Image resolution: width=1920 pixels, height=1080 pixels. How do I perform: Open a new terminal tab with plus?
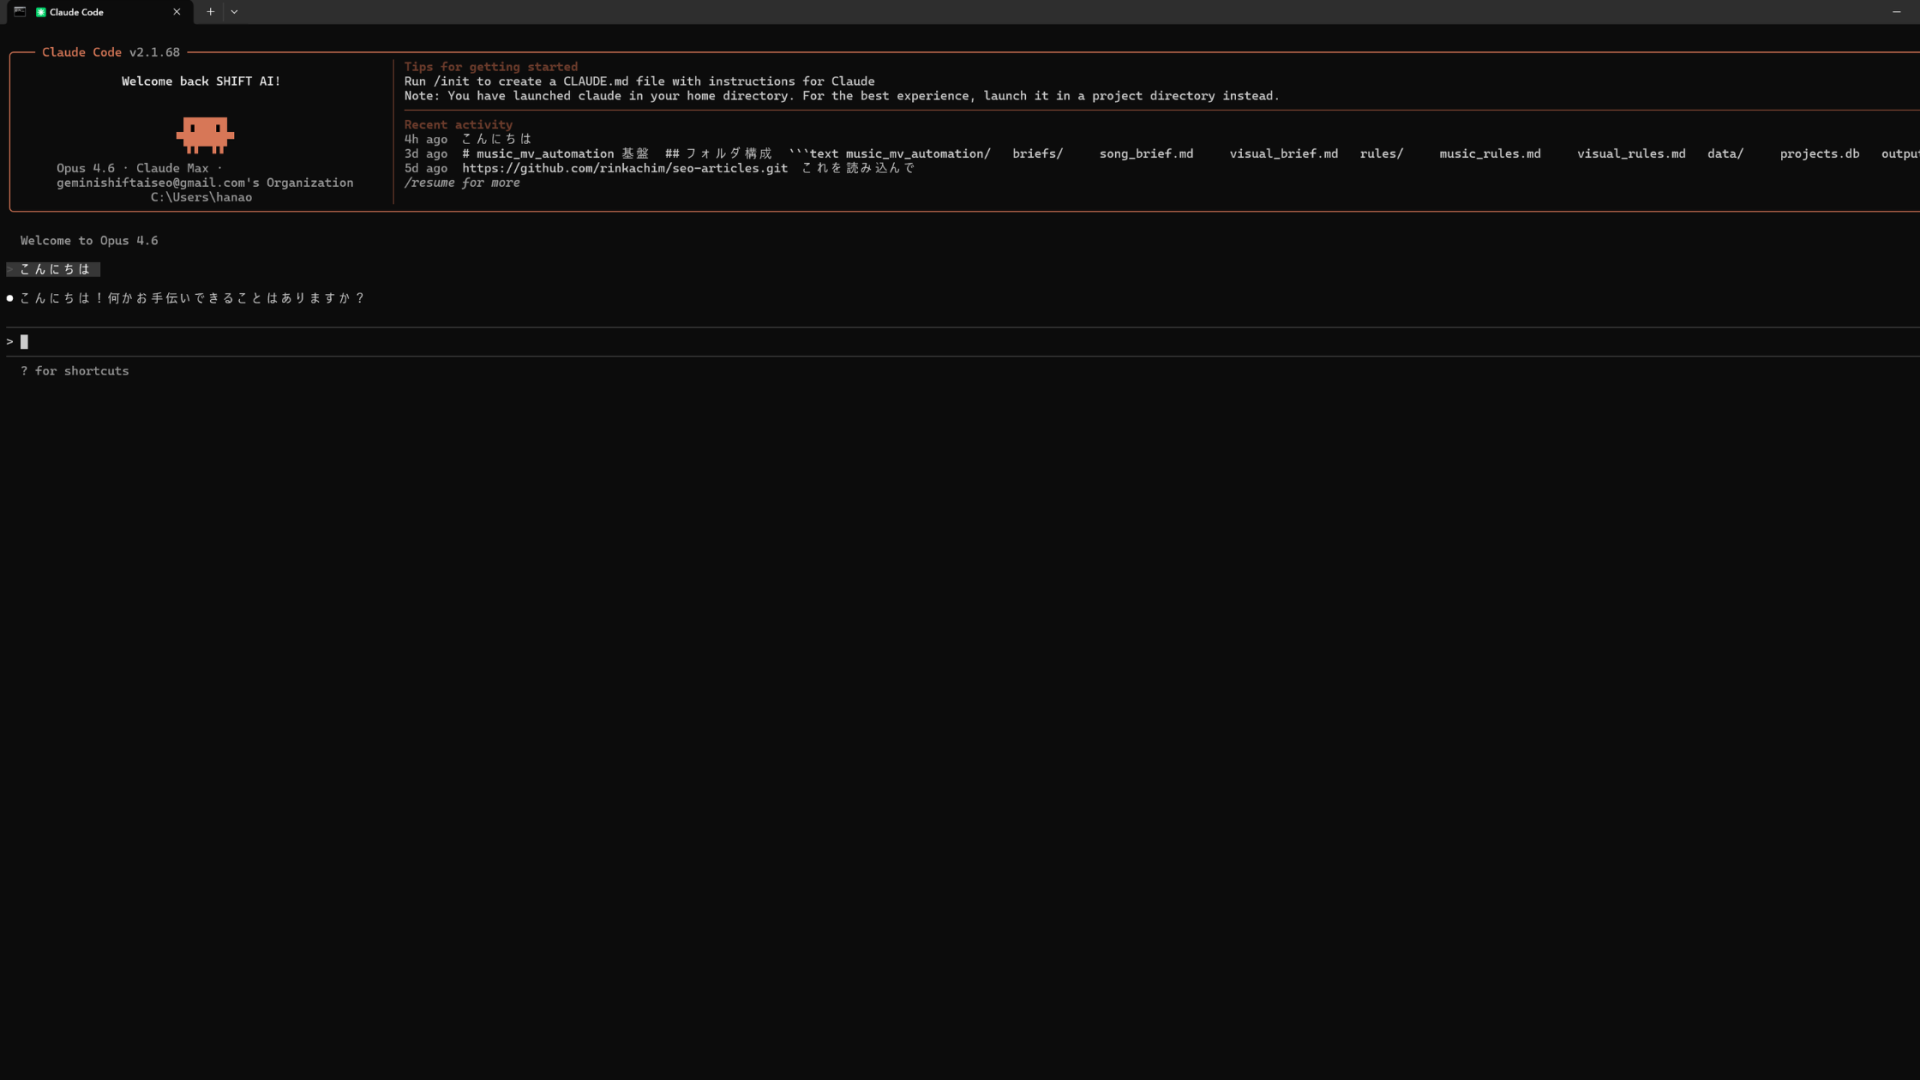coord(210,12)
